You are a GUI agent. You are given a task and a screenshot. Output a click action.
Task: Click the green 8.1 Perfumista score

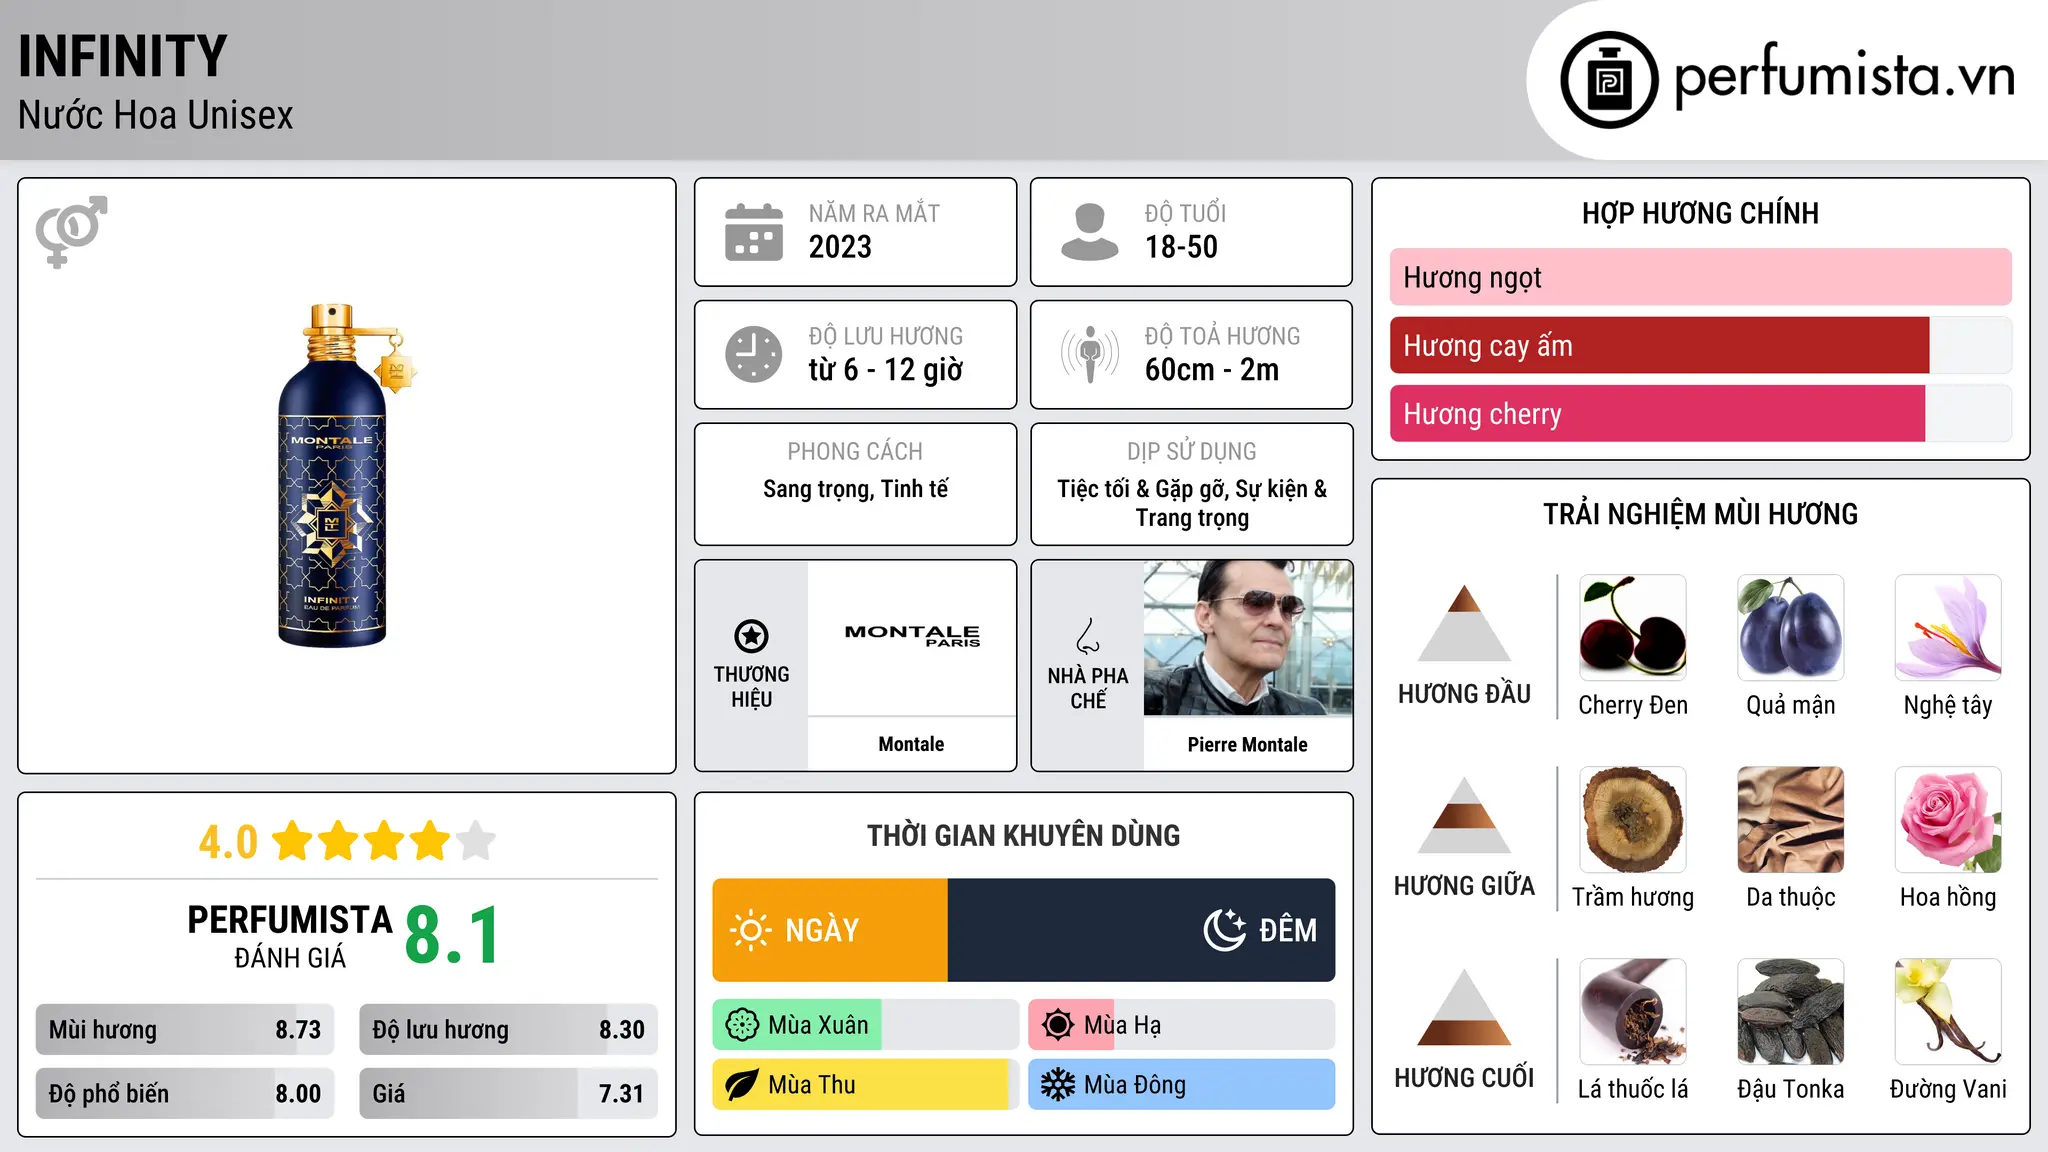point(452,935)
